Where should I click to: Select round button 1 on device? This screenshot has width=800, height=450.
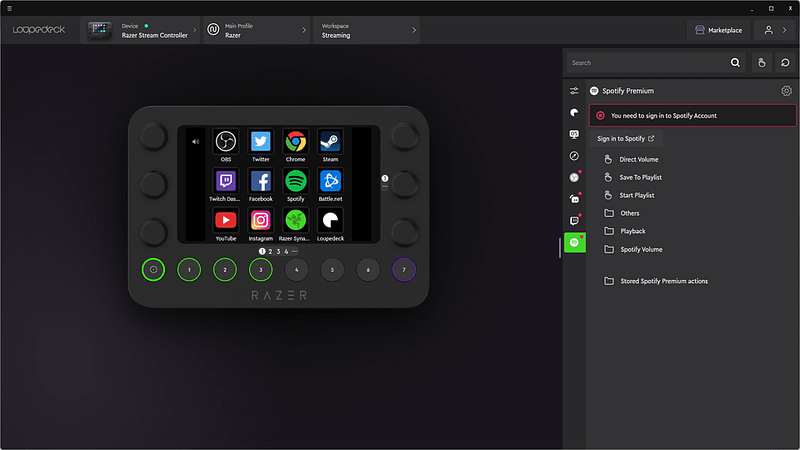(x=189, y=269)
